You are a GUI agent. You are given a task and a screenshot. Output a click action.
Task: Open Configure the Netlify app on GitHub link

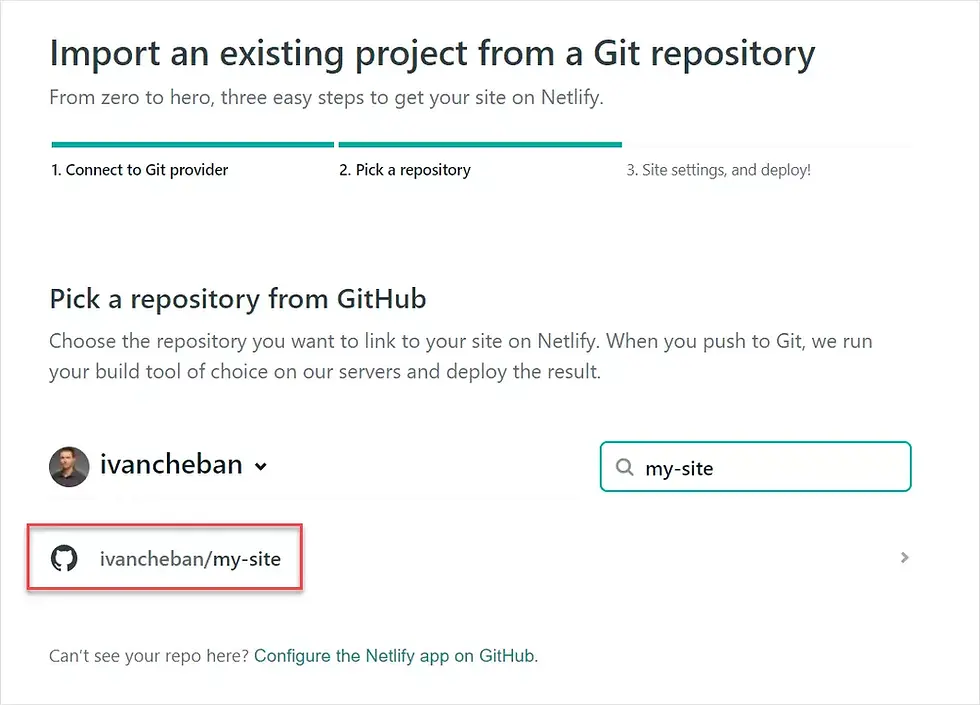point(395,656)
